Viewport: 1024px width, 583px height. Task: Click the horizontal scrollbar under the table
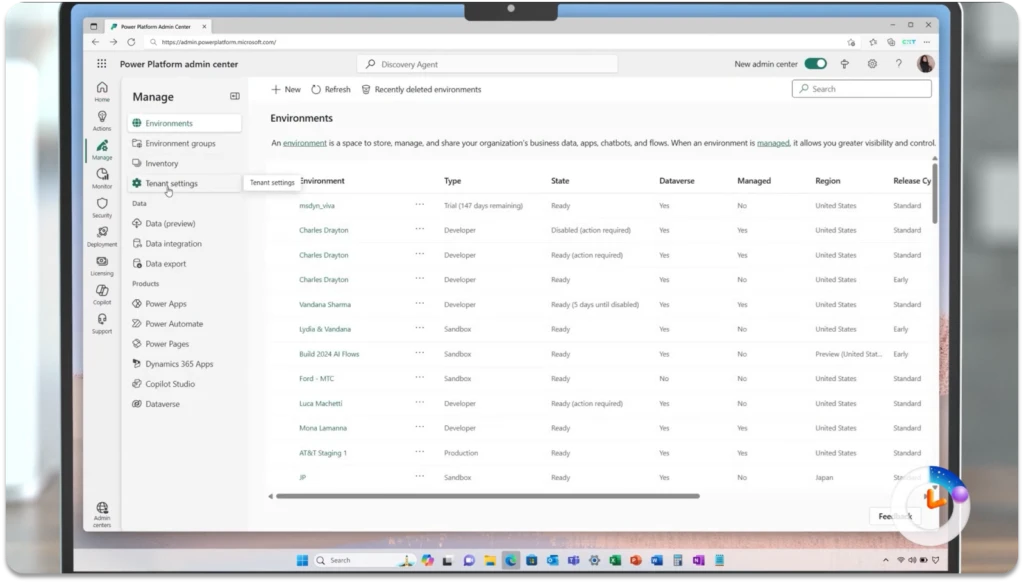coord(487,496)
